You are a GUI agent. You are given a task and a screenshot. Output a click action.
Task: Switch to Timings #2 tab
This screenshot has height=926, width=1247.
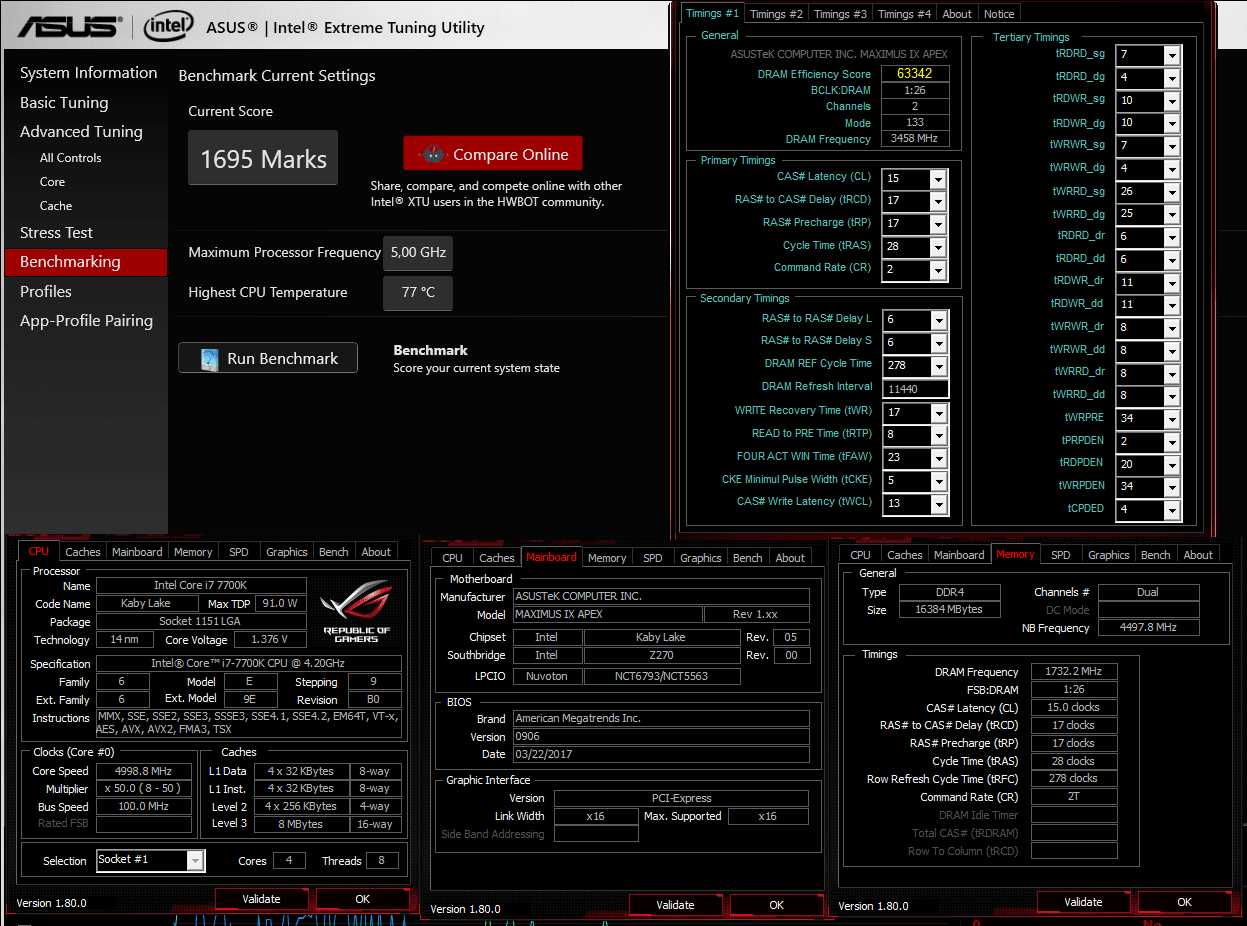pos(776,14)
